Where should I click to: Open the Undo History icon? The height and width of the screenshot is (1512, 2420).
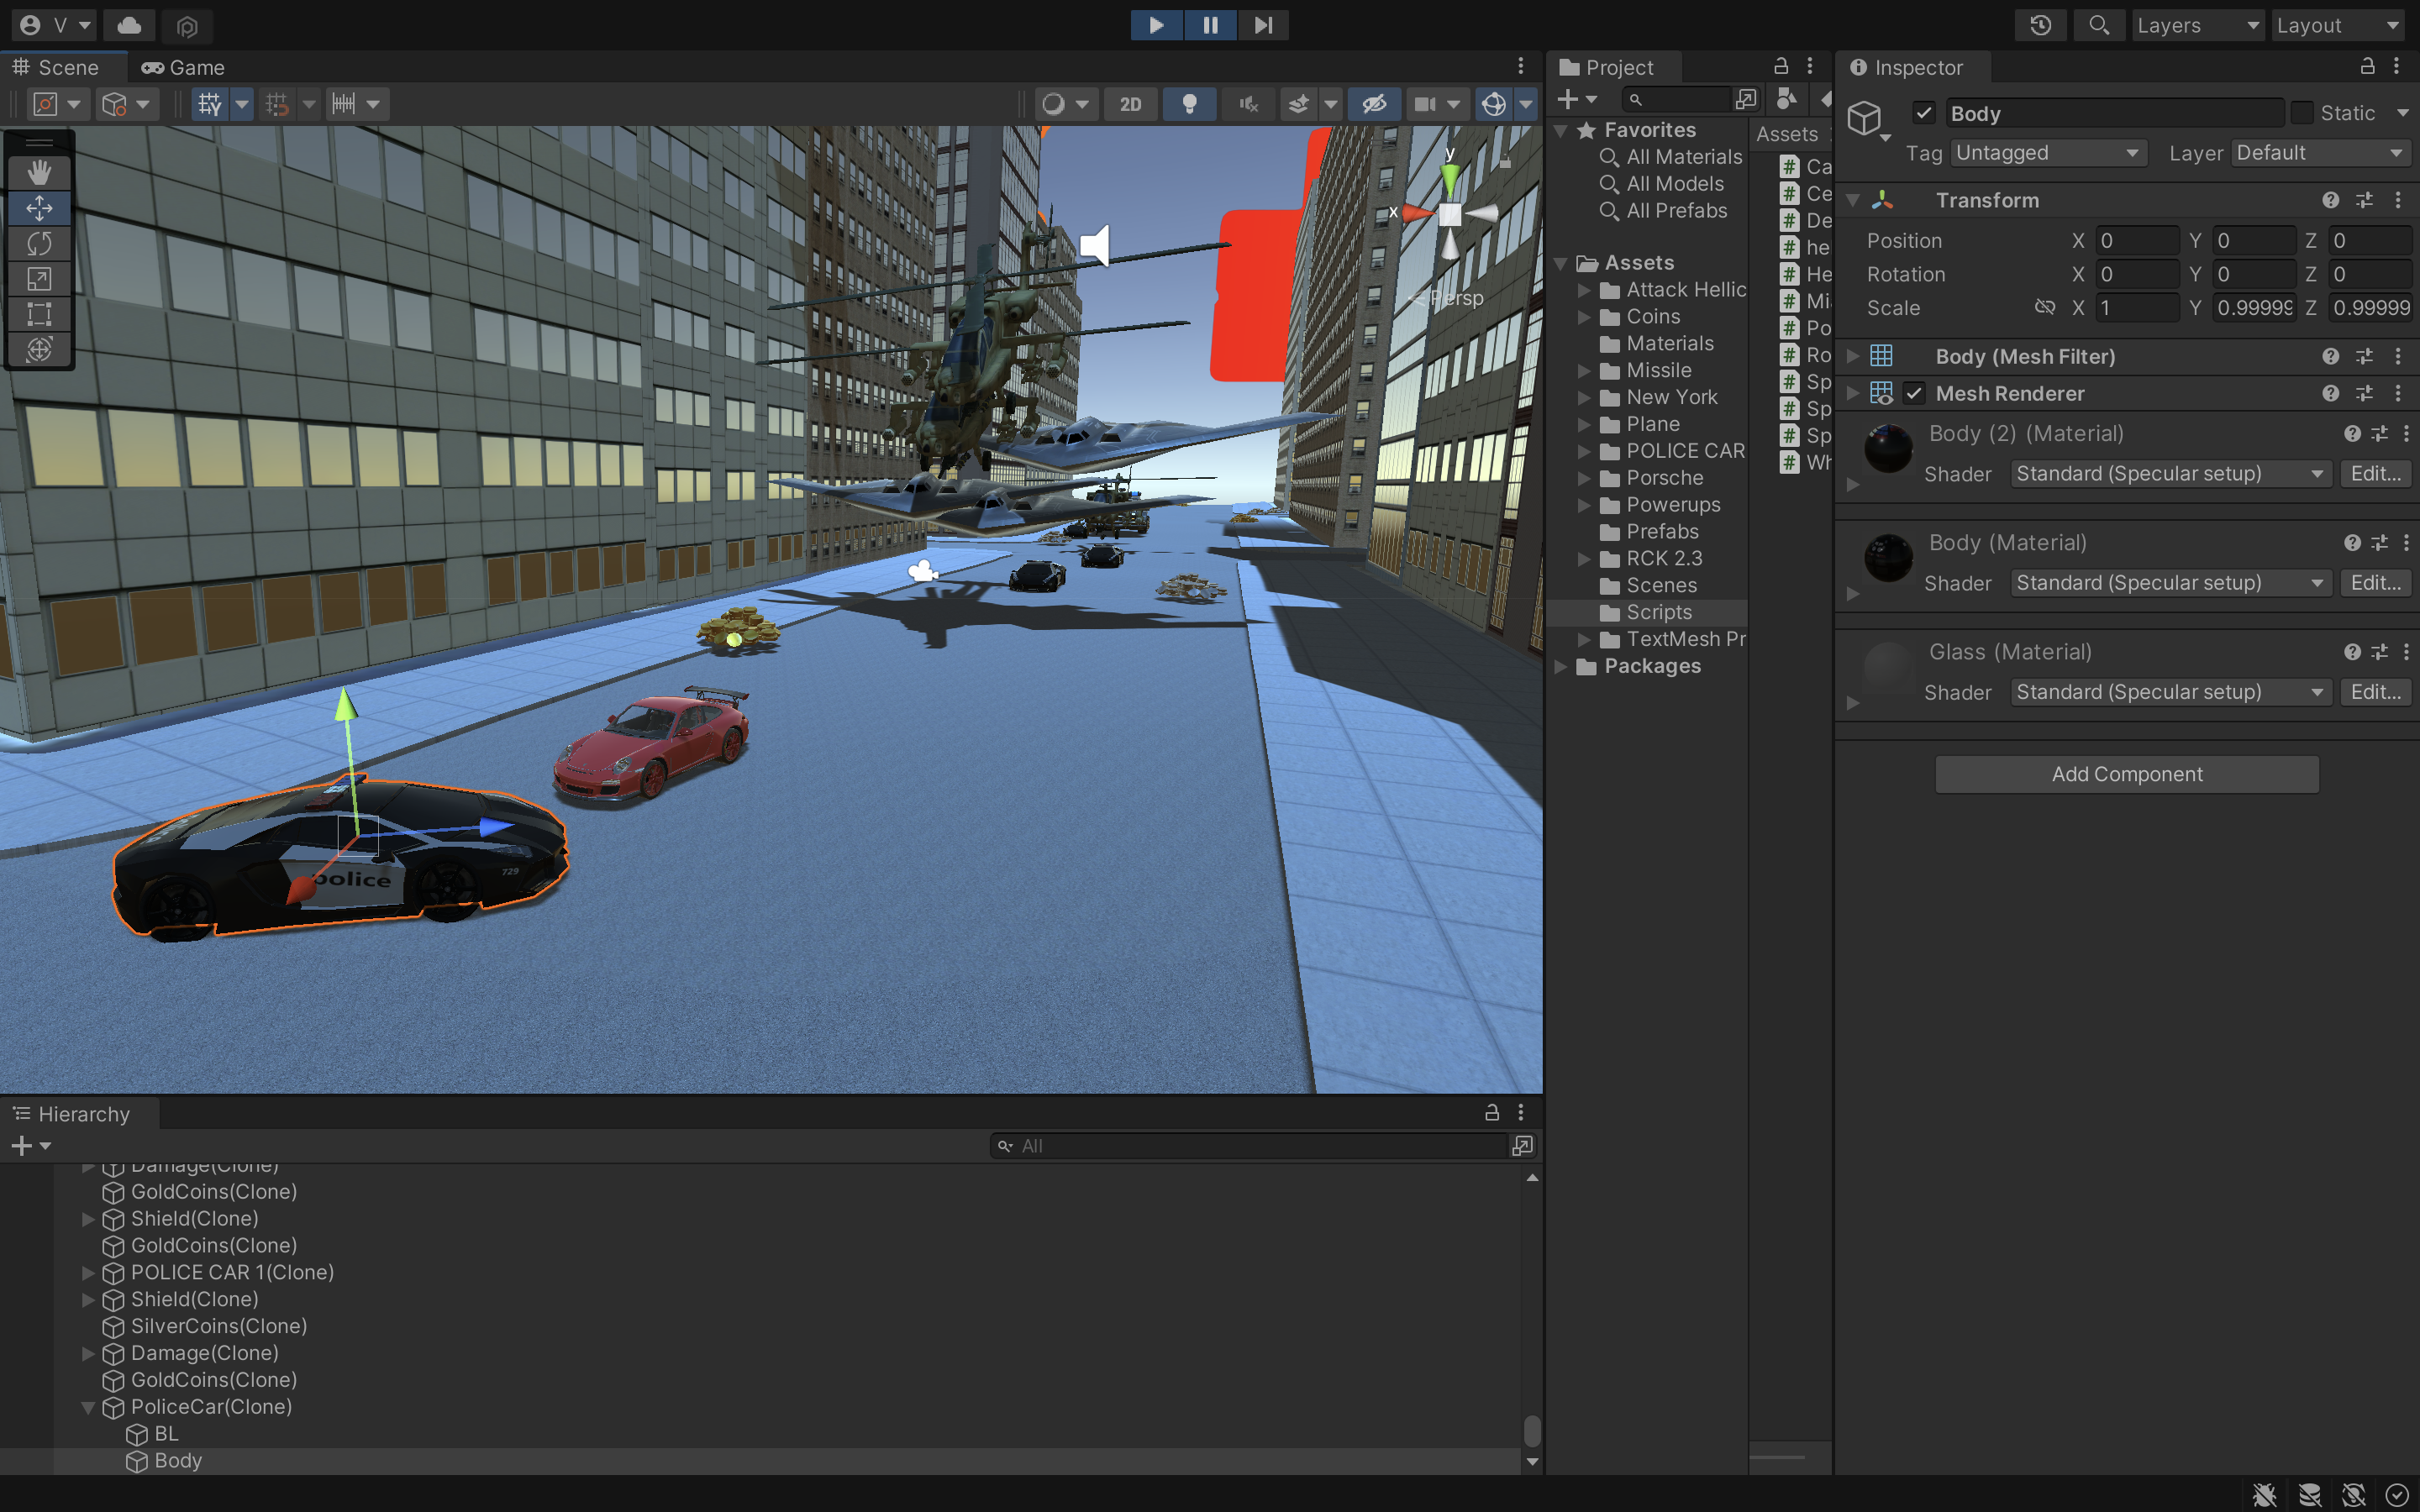coord(2040,25)
